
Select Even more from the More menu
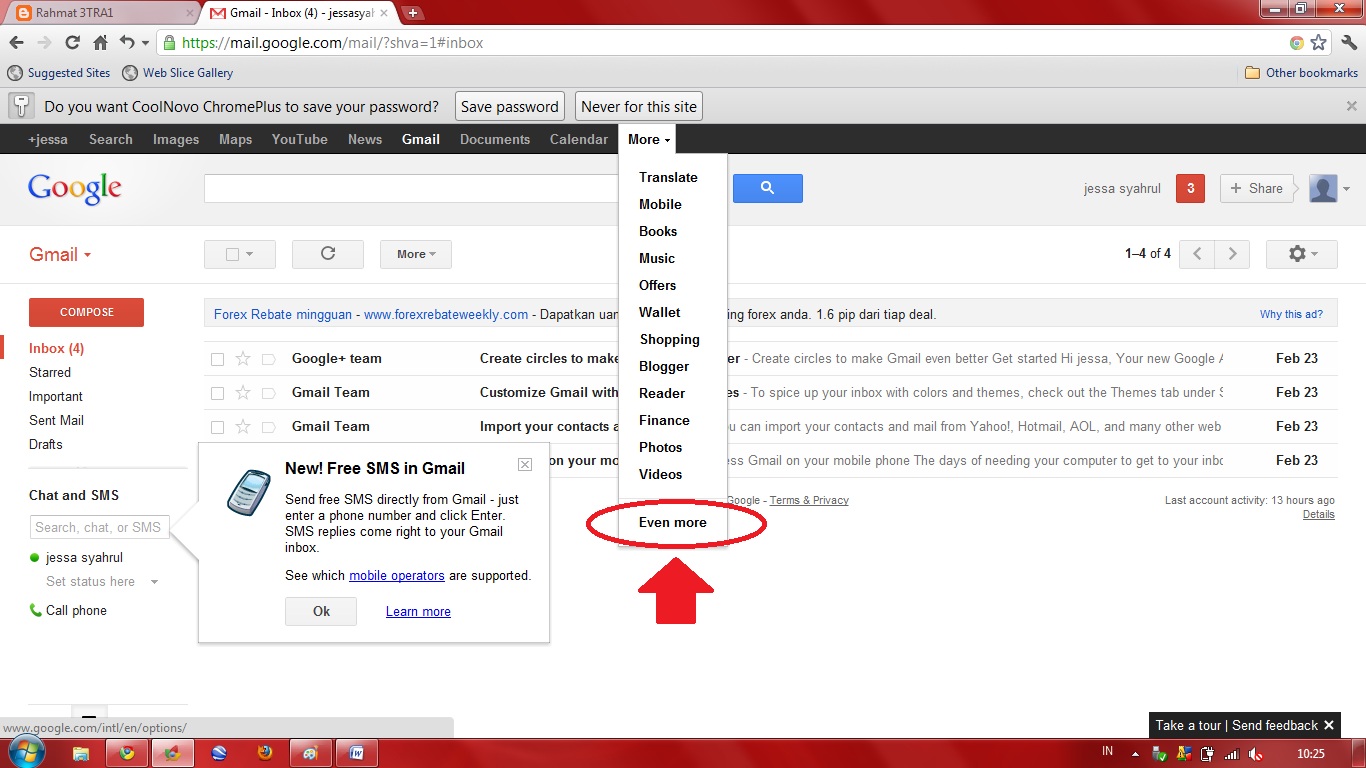point(672,522)
